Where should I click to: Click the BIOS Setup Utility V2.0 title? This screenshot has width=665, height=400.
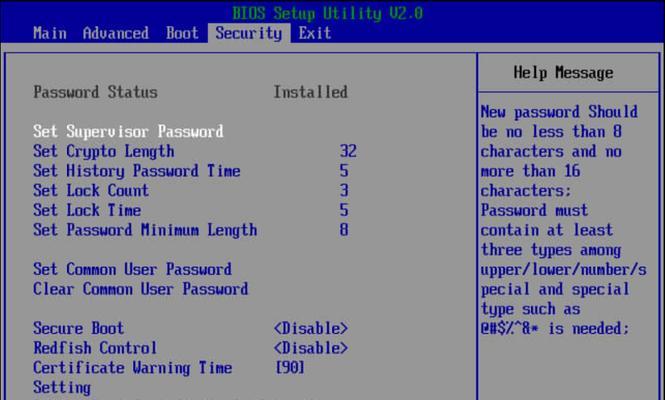click(327, 13)
